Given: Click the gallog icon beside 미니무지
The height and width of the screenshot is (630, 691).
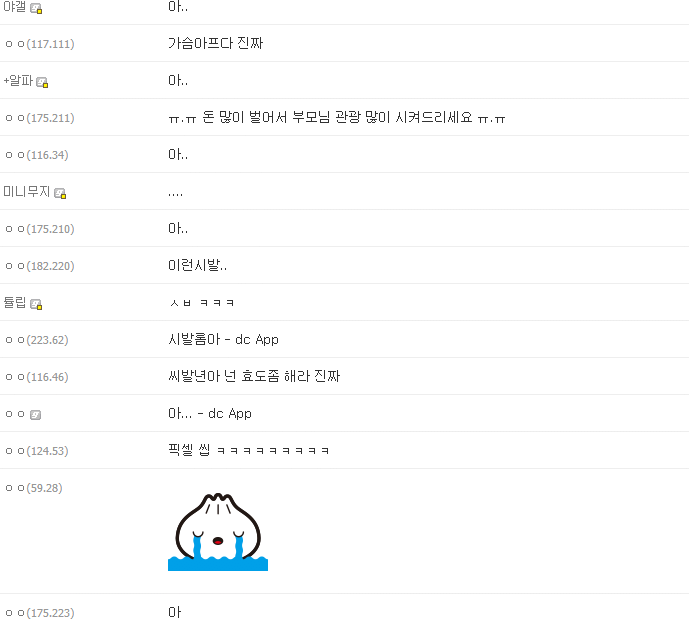Looking at the screenshot, I should 60,193.
